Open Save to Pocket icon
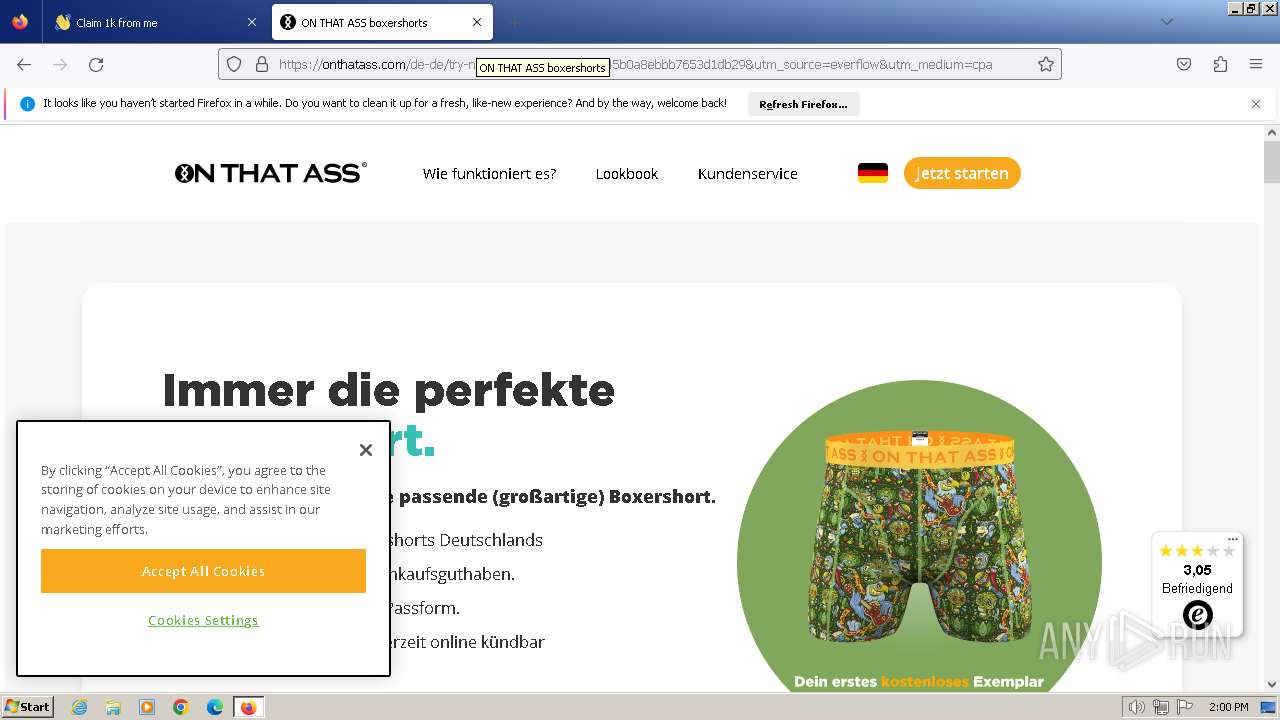 click(1184, 64)
